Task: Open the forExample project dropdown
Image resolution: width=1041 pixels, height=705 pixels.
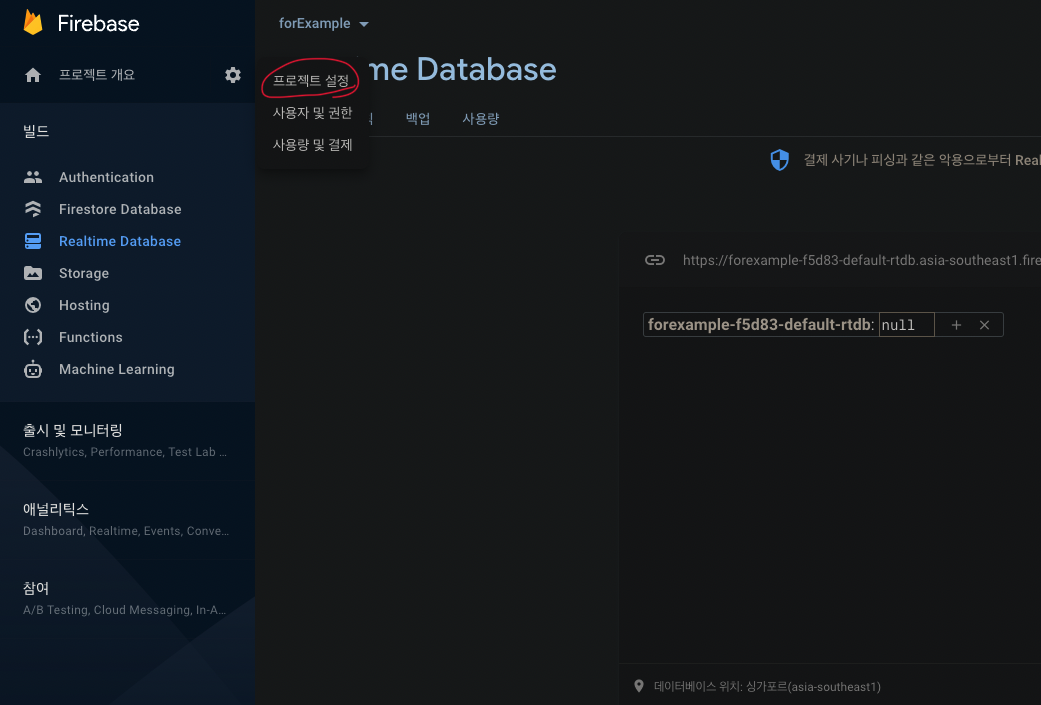Action: click(323, 23)
